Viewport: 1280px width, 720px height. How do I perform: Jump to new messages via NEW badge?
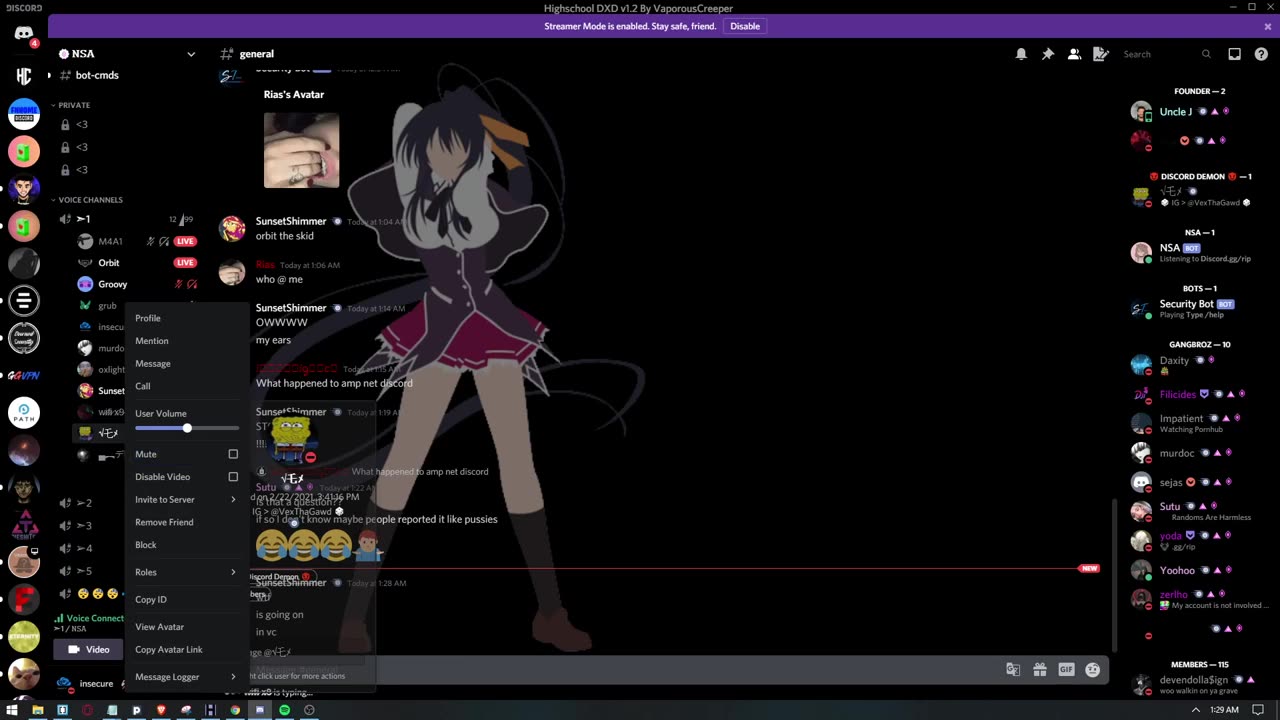(1089, 568)
